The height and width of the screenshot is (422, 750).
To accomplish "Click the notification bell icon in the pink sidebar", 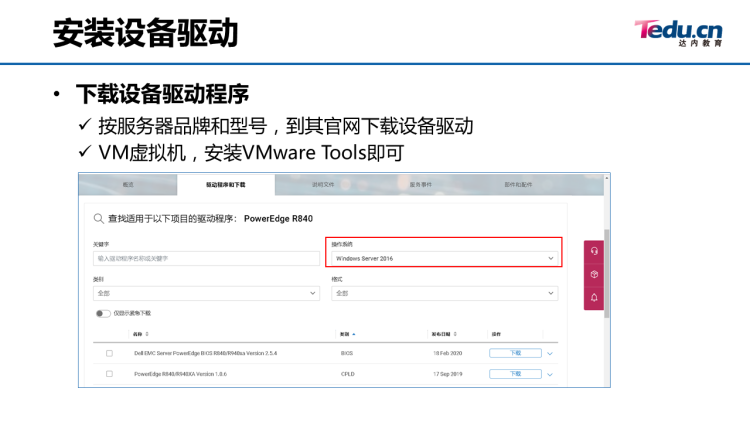I will pyautogui.click(x=594, y=298).
